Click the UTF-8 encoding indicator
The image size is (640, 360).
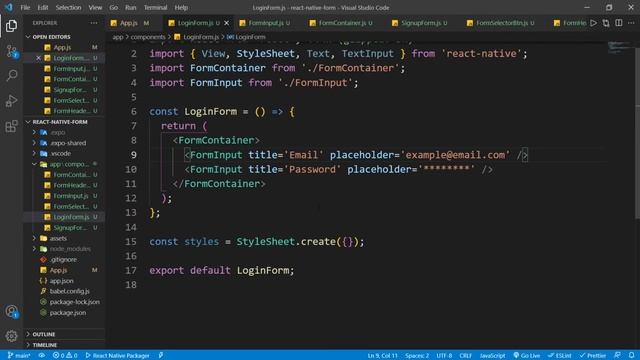(444, 356)
